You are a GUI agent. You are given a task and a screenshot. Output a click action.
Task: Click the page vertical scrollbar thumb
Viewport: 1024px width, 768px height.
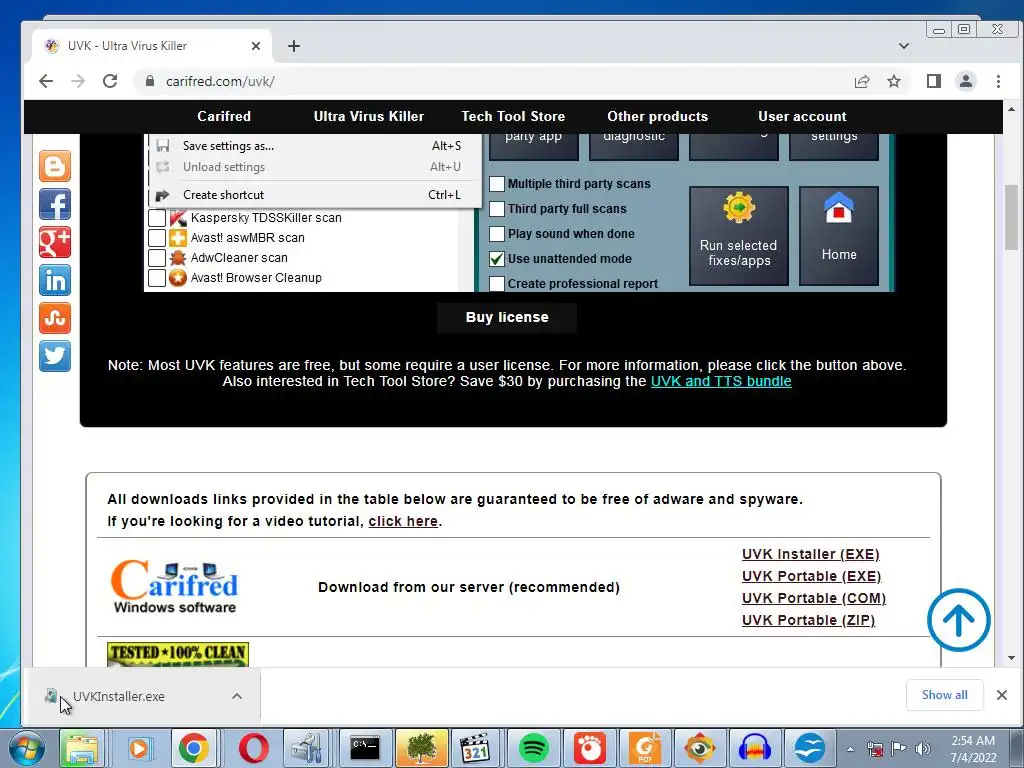point(1011,217)
